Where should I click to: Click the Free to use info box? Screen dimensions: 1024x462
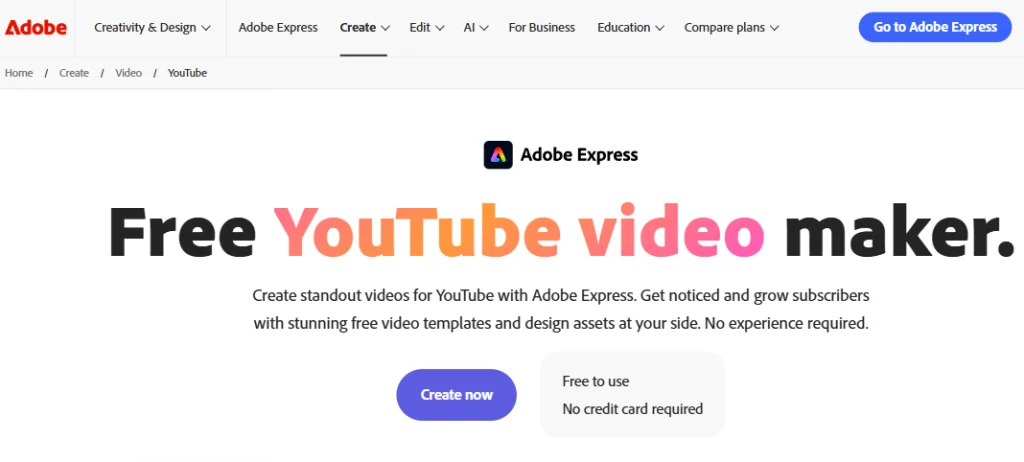(632, 395)
